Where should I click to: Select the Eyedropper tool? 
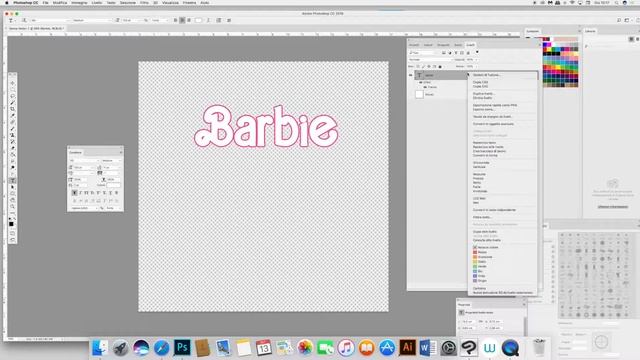pyautogui.click(x=13, y=116)
